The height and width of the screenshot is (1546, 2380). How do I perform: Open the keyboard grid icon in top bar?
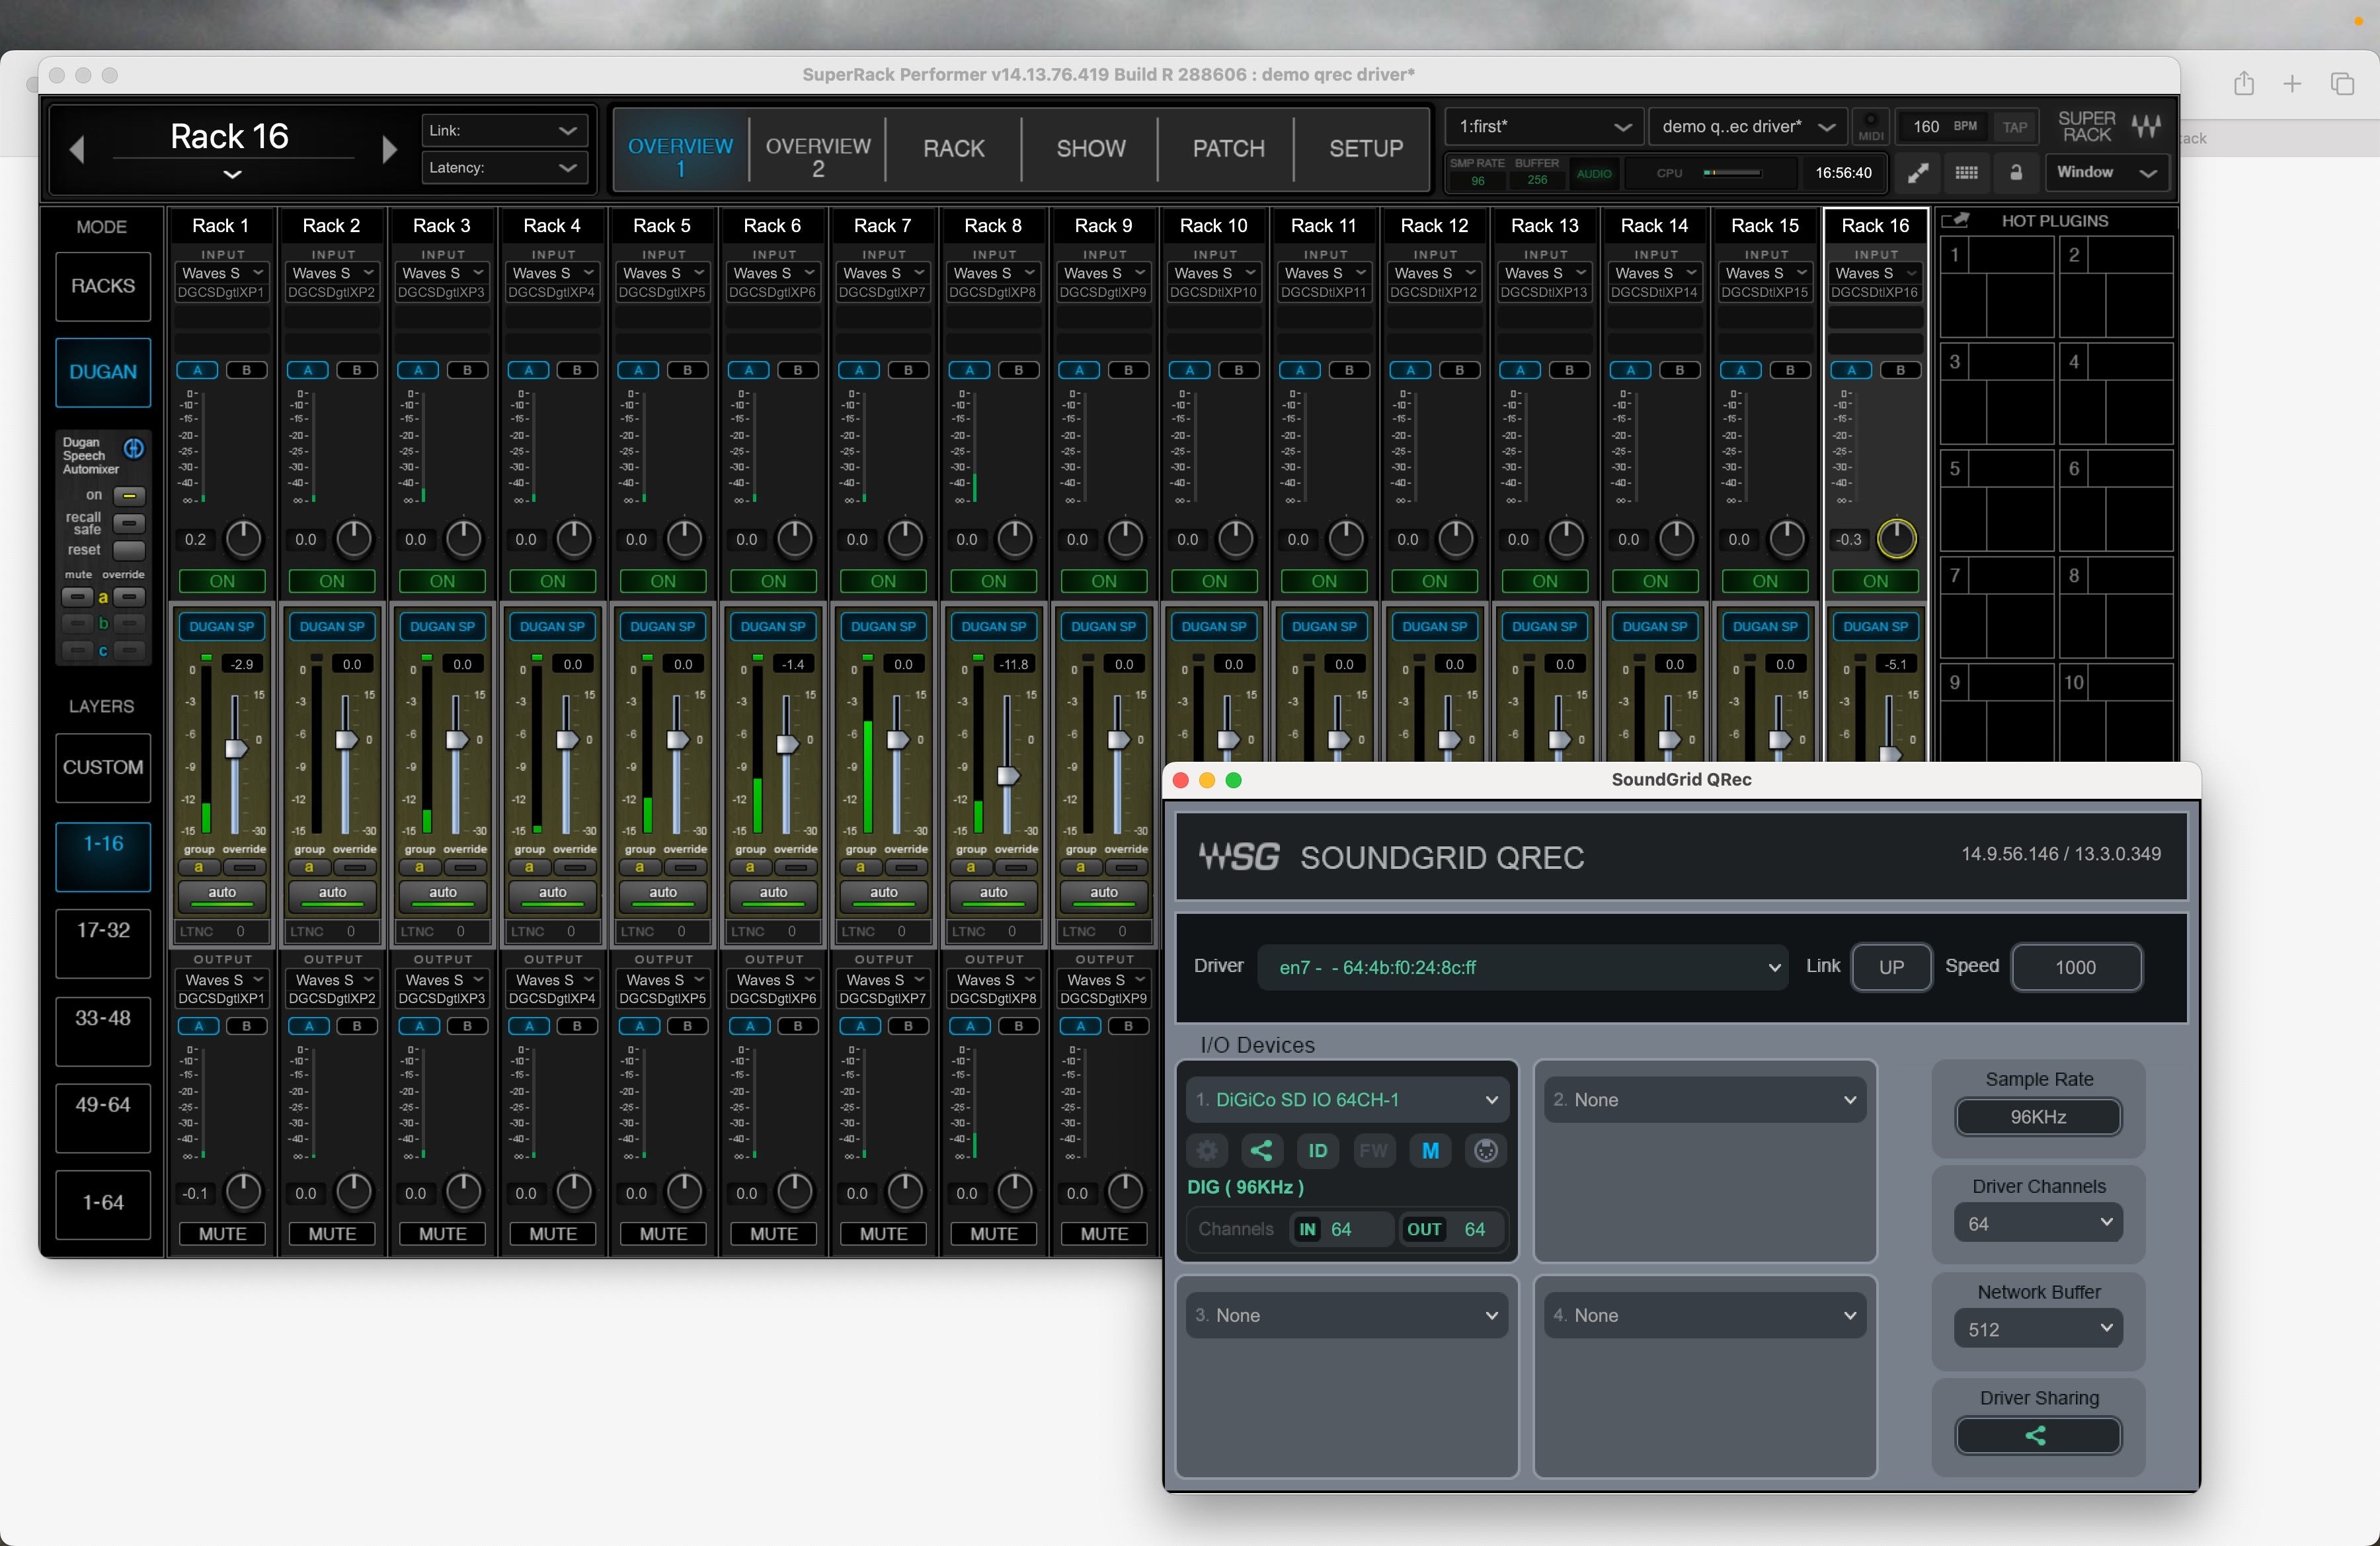point(1966,173)
